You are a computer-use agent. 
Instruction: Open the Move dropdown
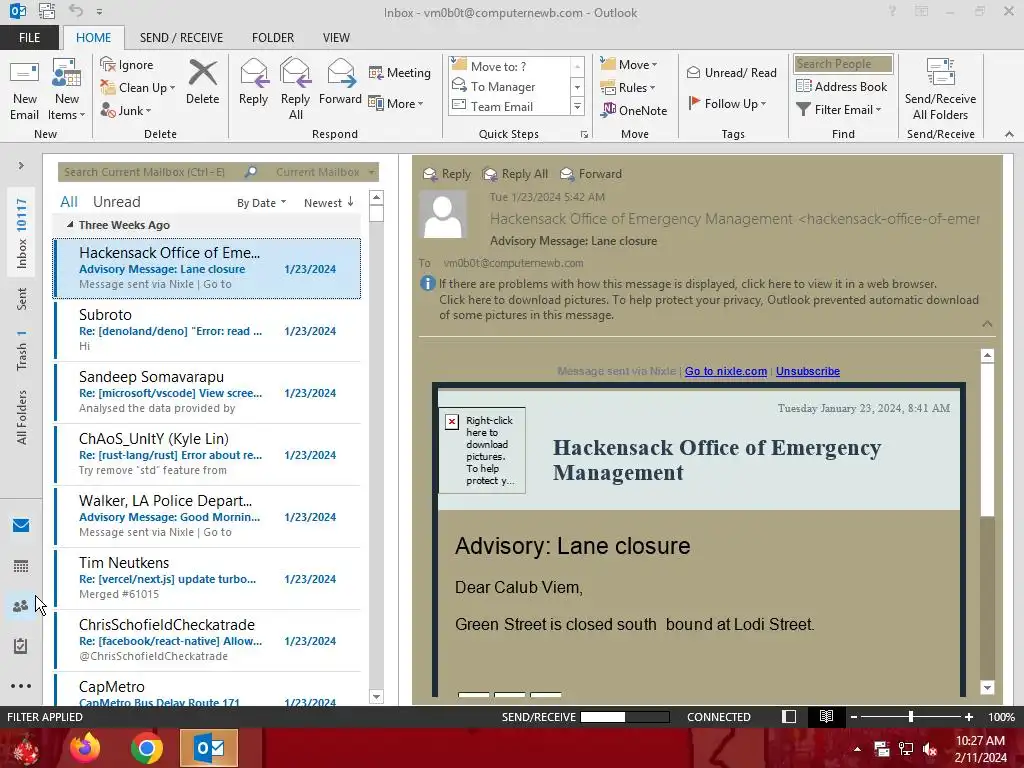pos(629,64)
